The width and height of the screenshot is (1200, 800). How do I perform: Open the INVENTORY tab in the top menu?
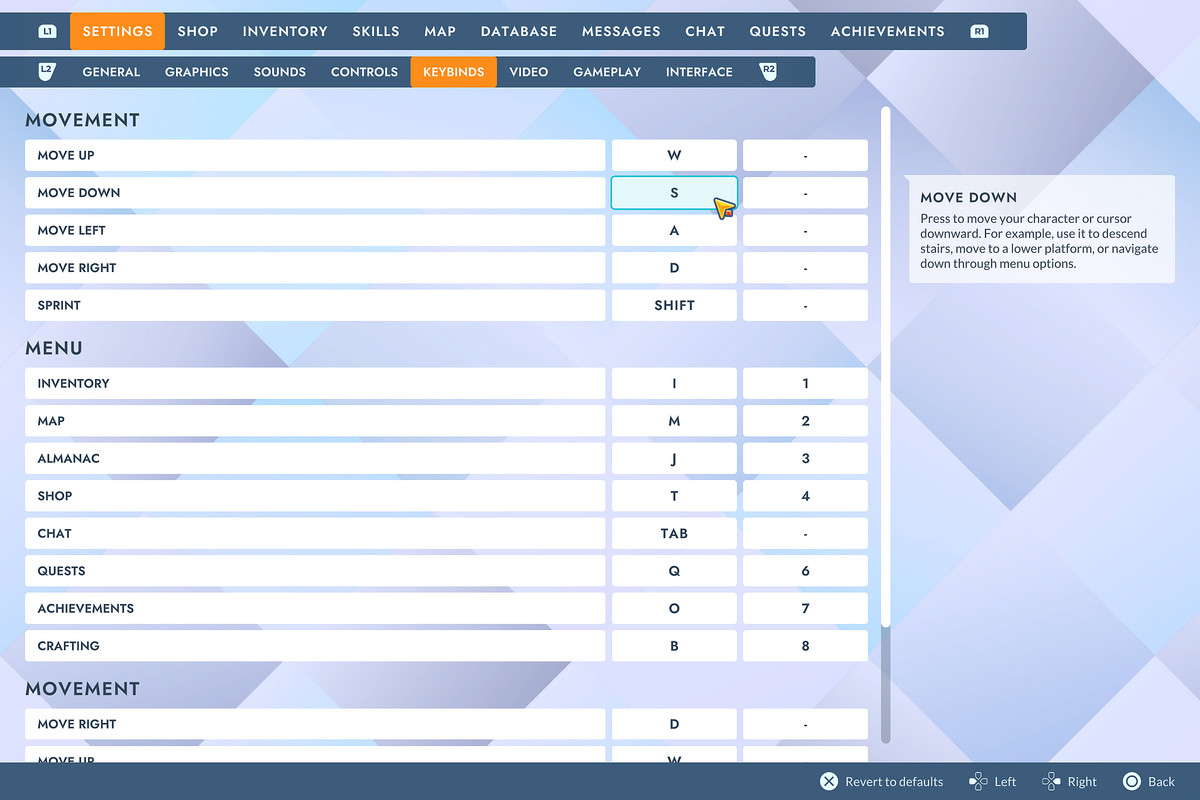284,31
